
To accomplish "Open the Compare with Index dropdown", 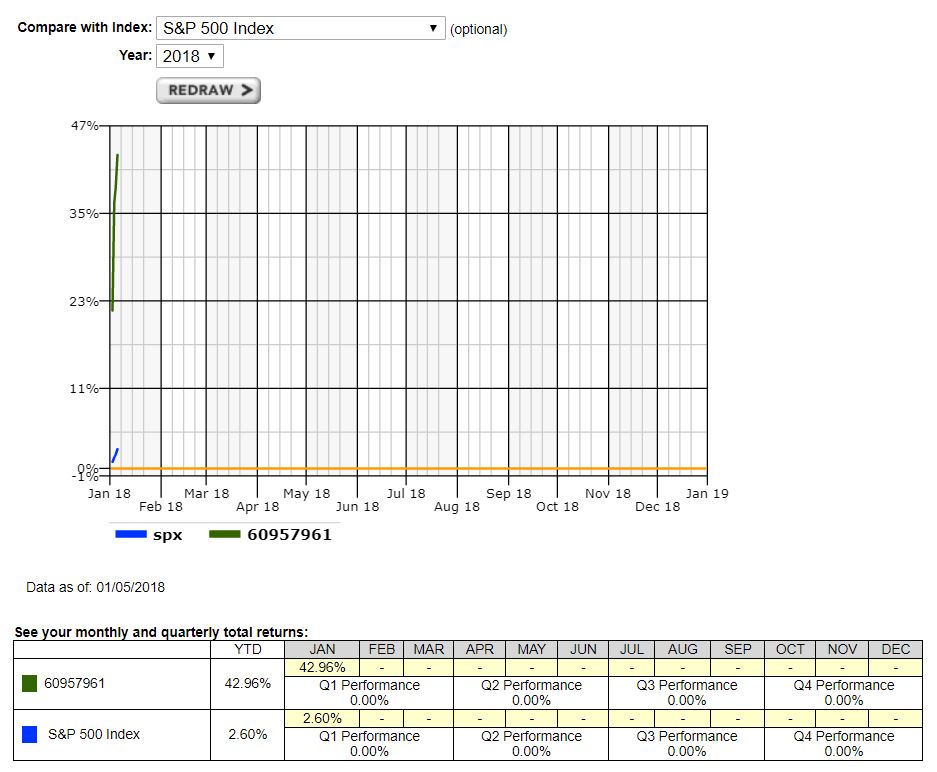I will [x=301, y=28].
